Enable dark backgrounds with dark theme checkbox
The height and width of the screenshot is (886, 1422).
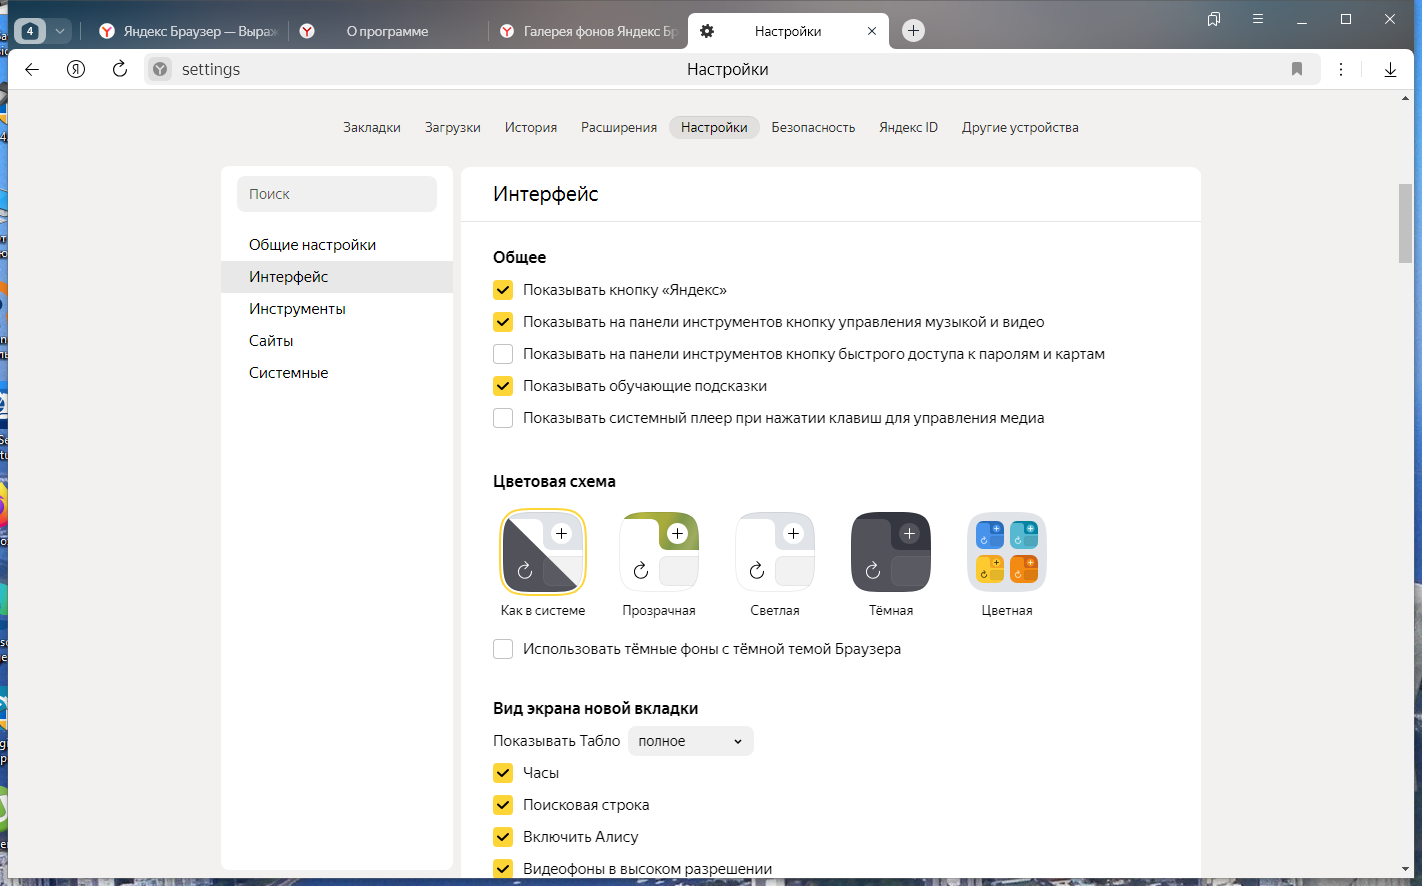(x=503, y=649)
